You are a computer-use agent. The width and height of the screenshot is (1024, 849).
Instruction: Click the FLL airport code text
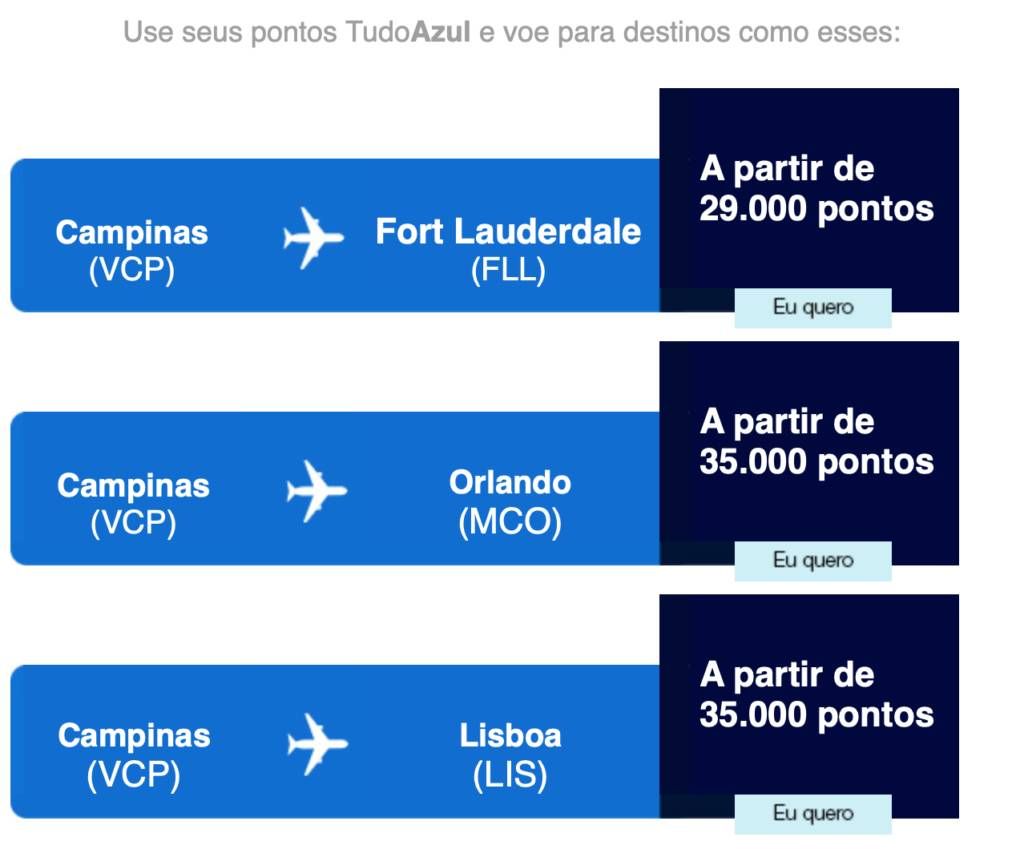508,270
